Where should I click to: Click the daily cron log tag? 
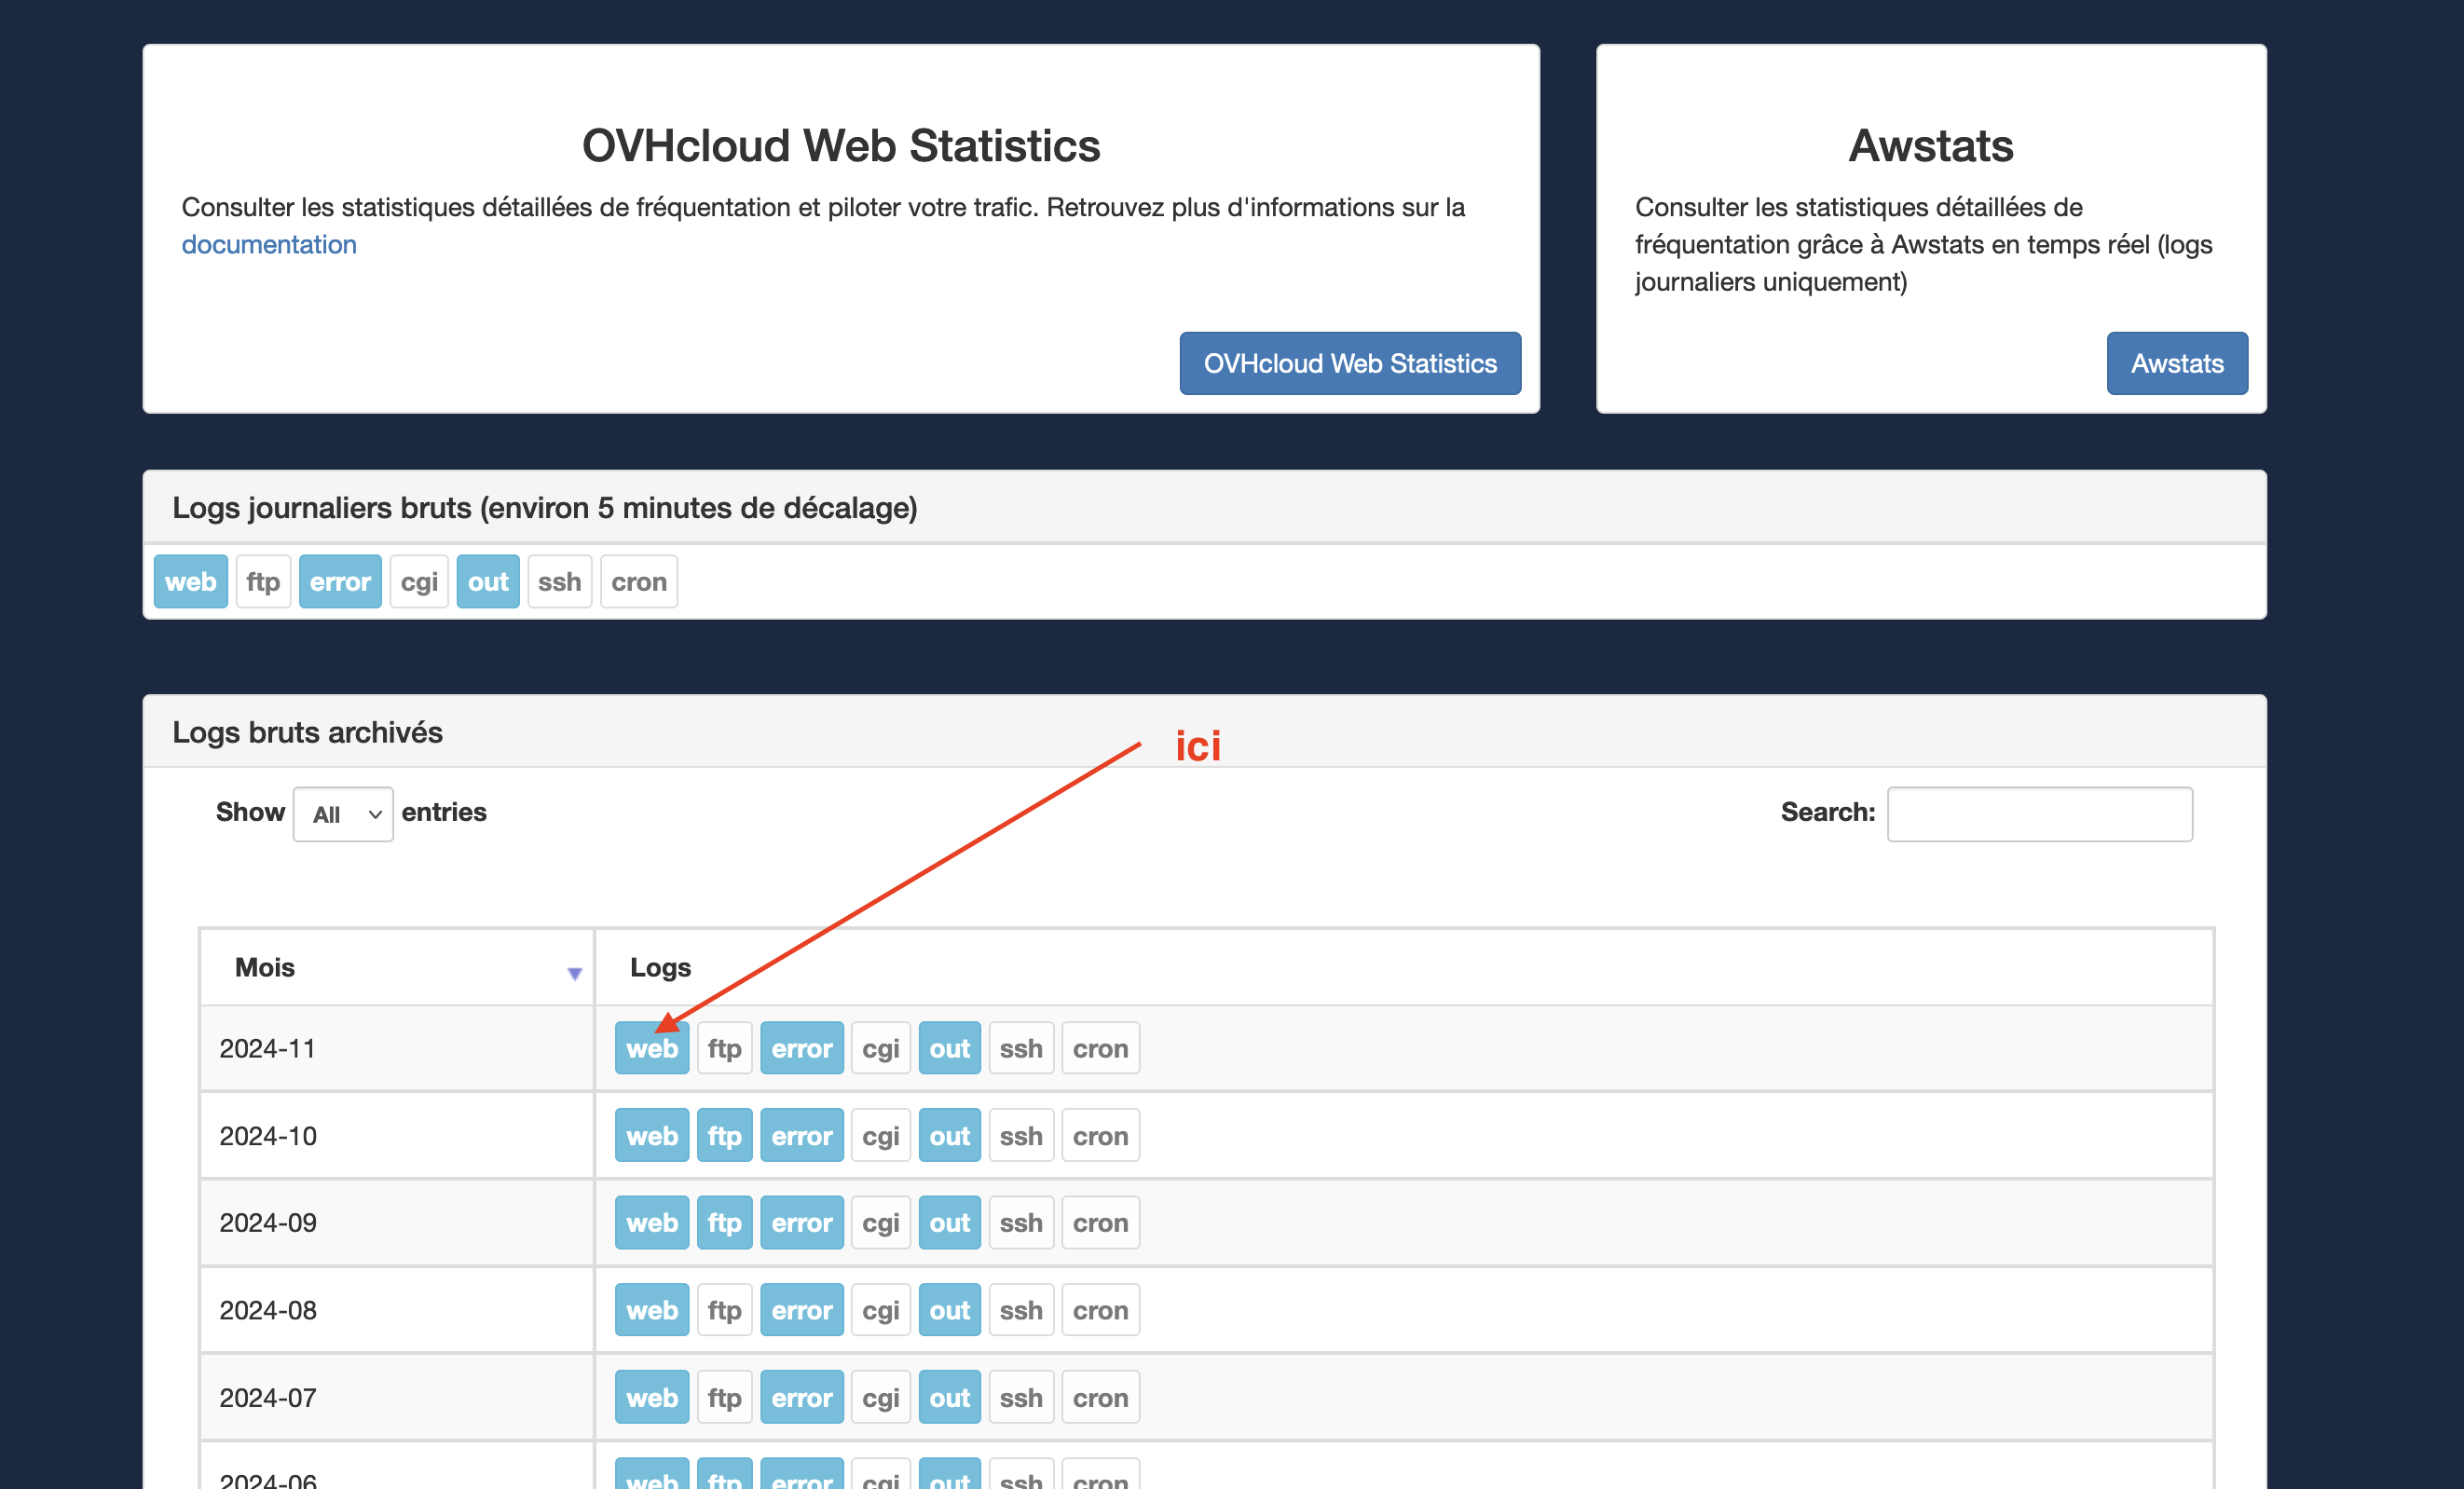pos(638,581)
